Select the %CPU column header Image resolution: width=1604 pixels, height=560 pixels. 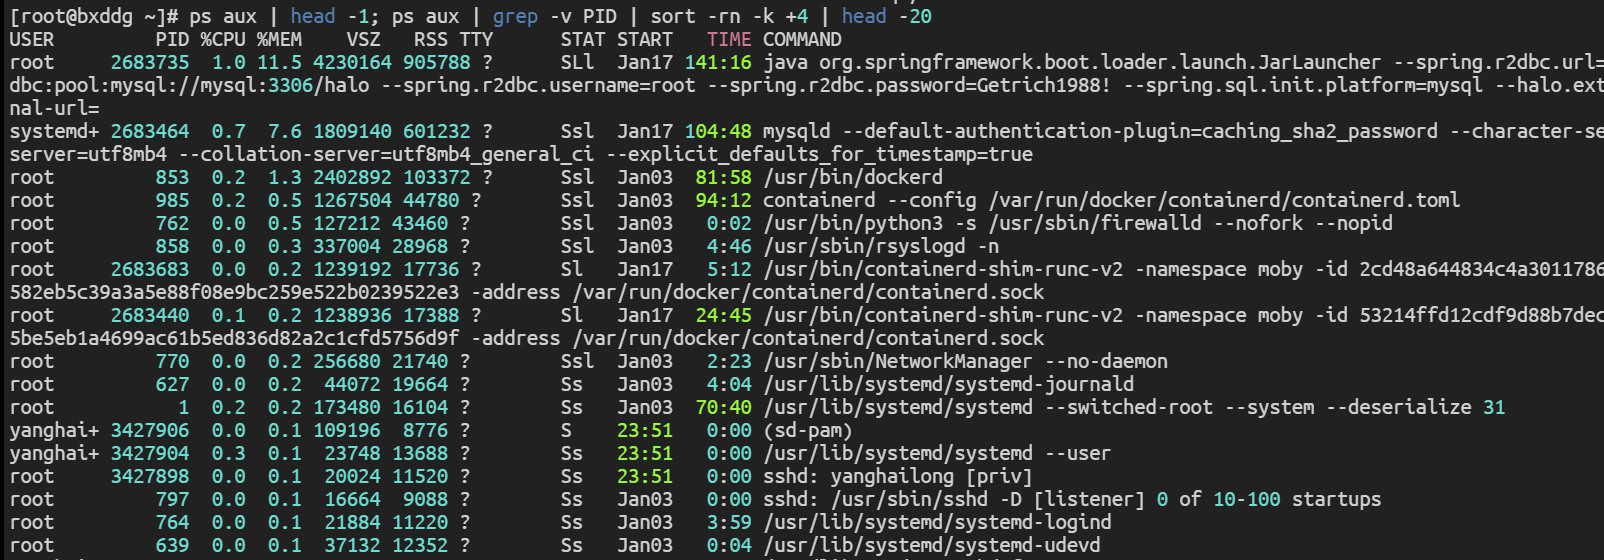click(x=223, y=40)
